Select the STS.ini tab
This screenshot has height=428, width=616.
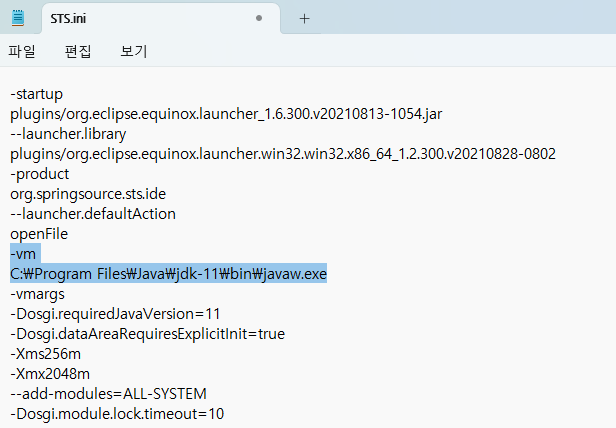click(x=161, y=18)
